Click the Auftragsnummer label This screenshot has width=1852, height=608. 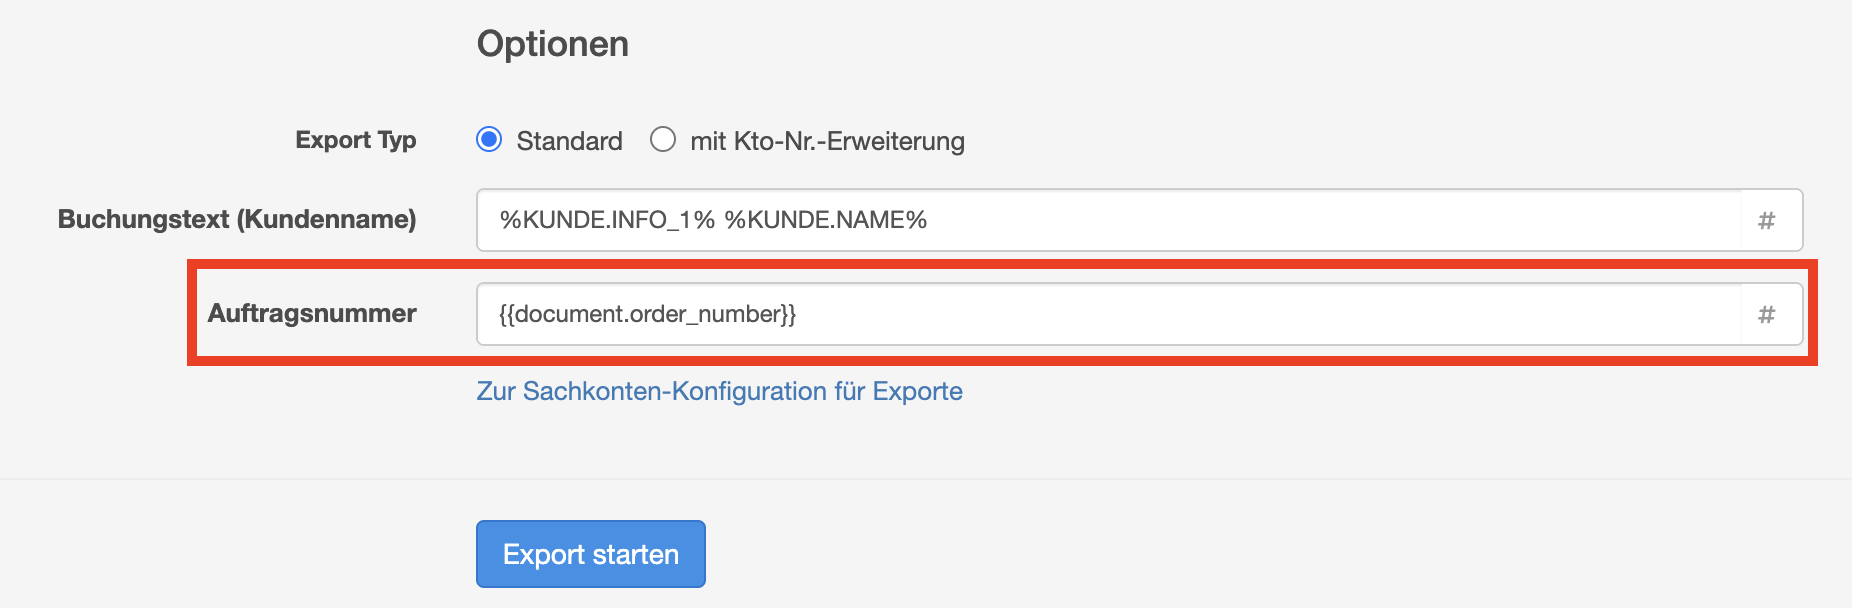(312, 313)
